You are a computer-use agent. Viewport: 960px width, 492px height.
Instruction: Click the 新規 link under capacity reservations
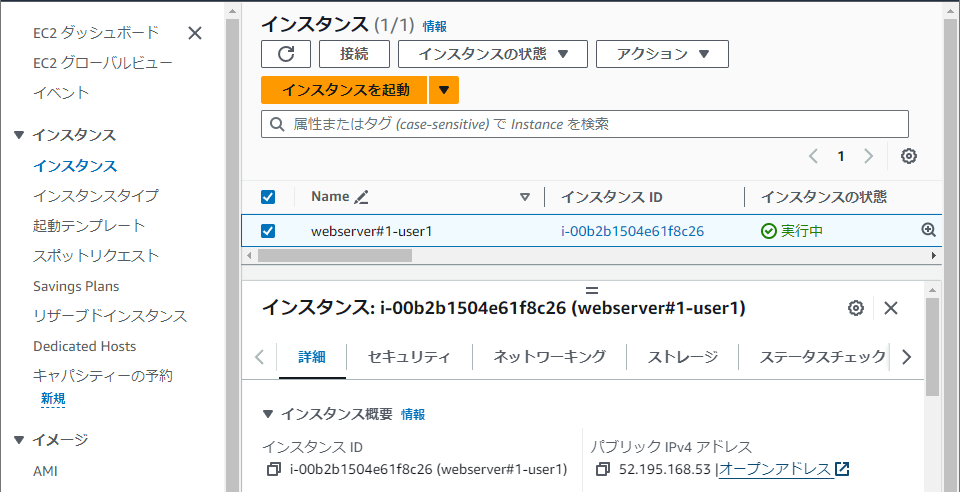coord(53,399)
